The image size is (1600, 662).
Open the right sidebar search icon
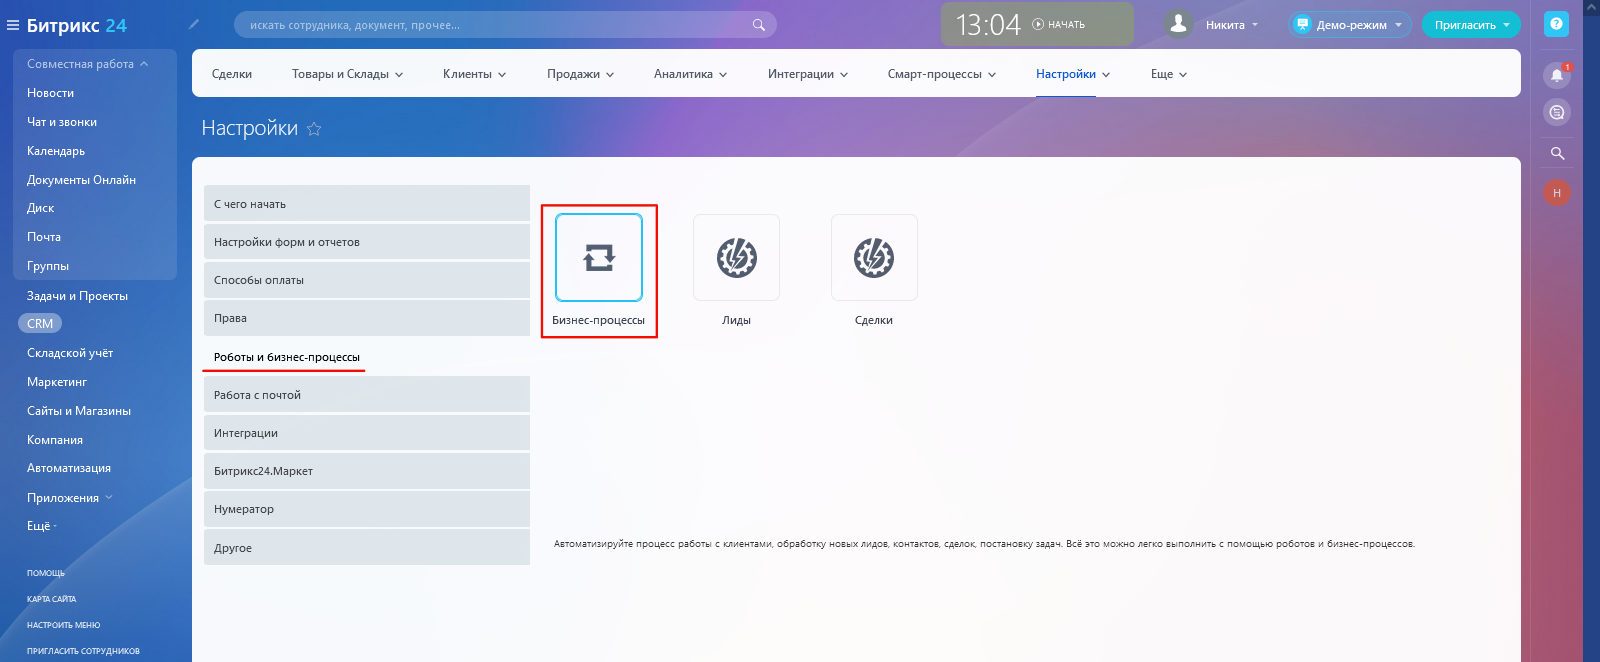pos(1557,153)
